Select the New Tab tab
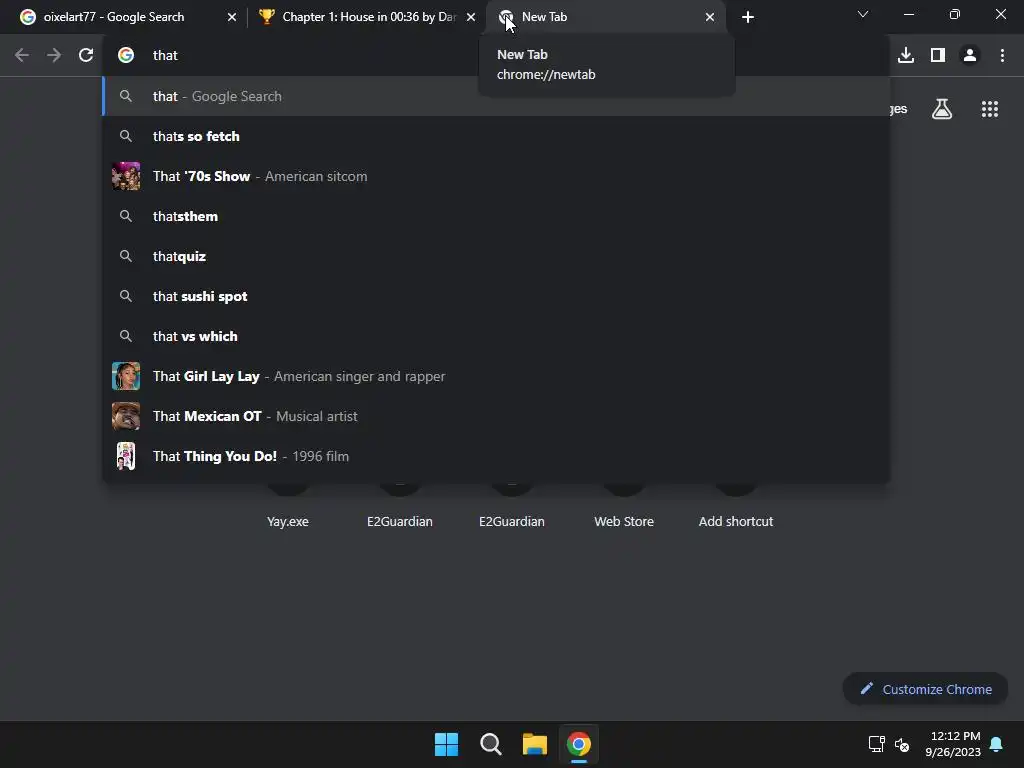Screen dimensions: 1024x768 click(x=607, y=17)
